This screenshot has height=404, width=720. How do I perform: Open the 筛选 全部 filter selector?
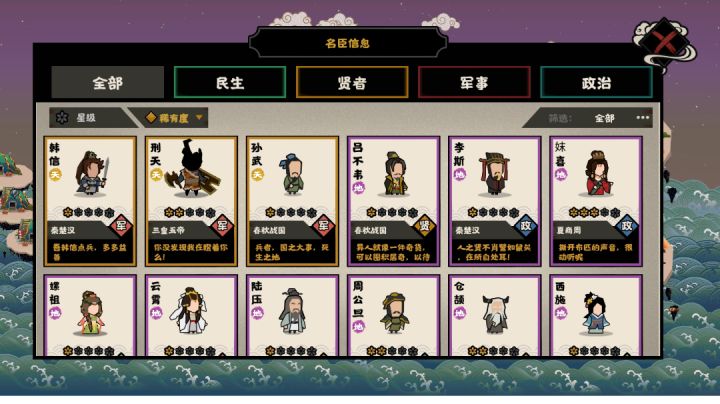point(604,118)
